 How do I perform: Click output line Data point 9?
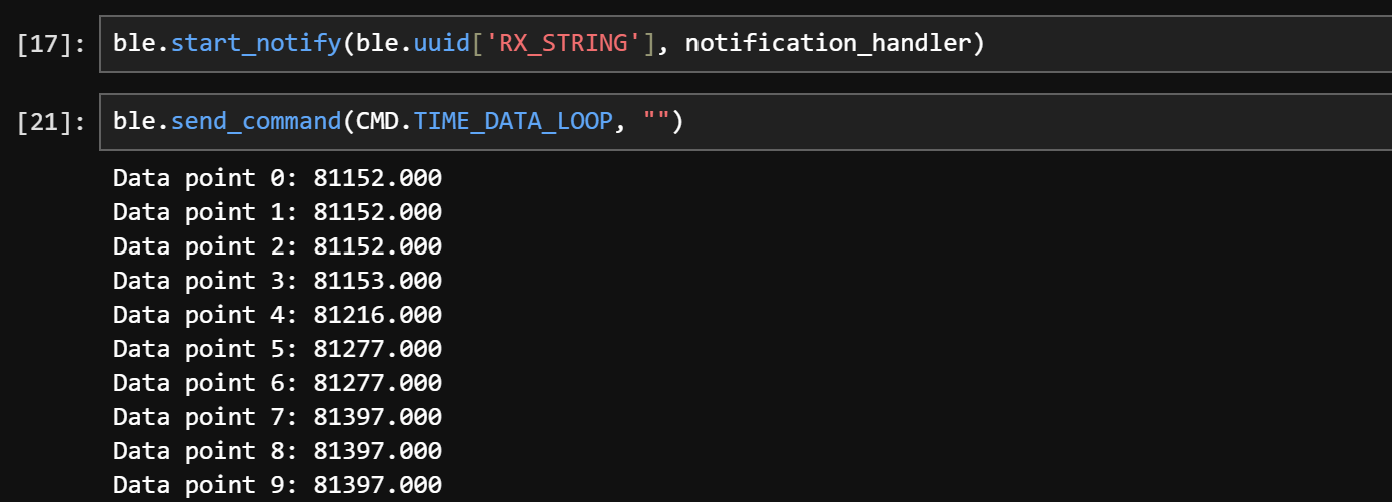(277, 485)
